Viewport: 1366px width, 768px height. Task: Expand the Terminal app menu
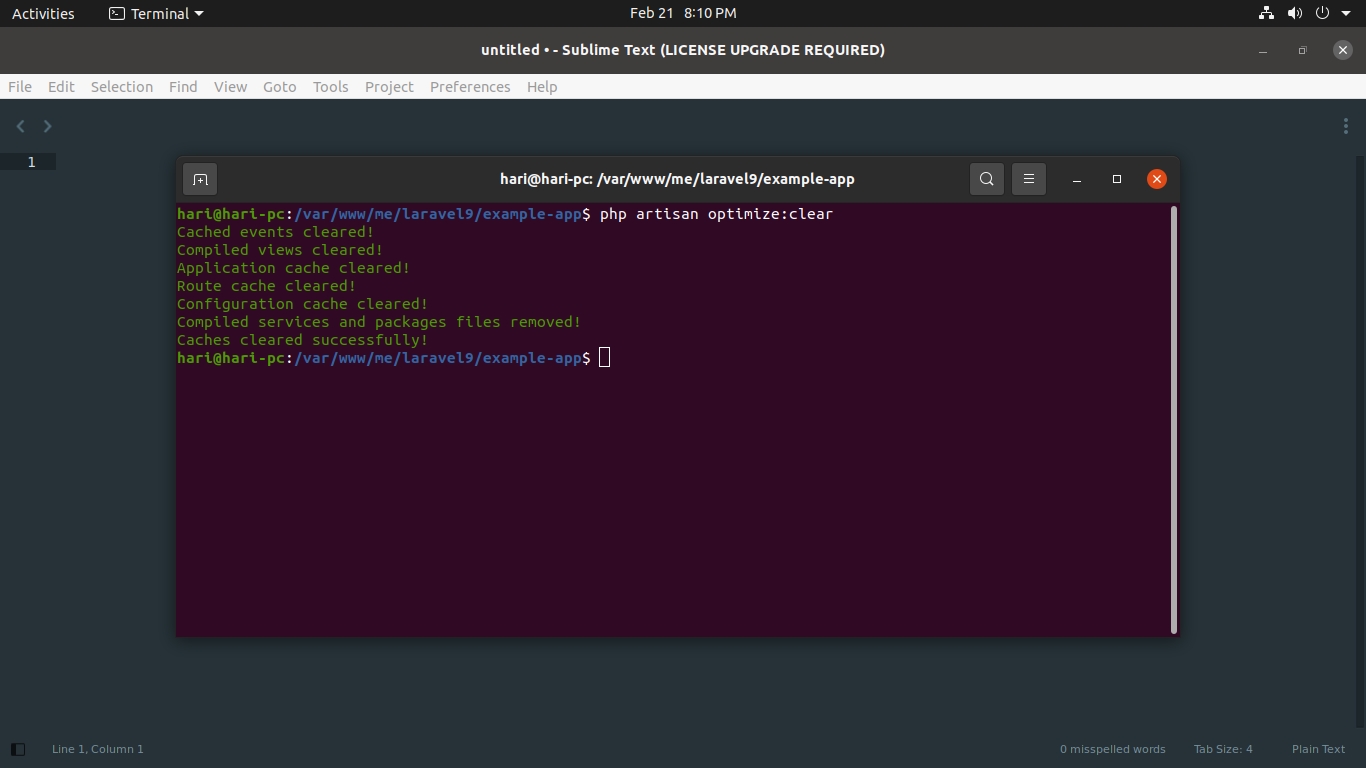tap(156, 13)
